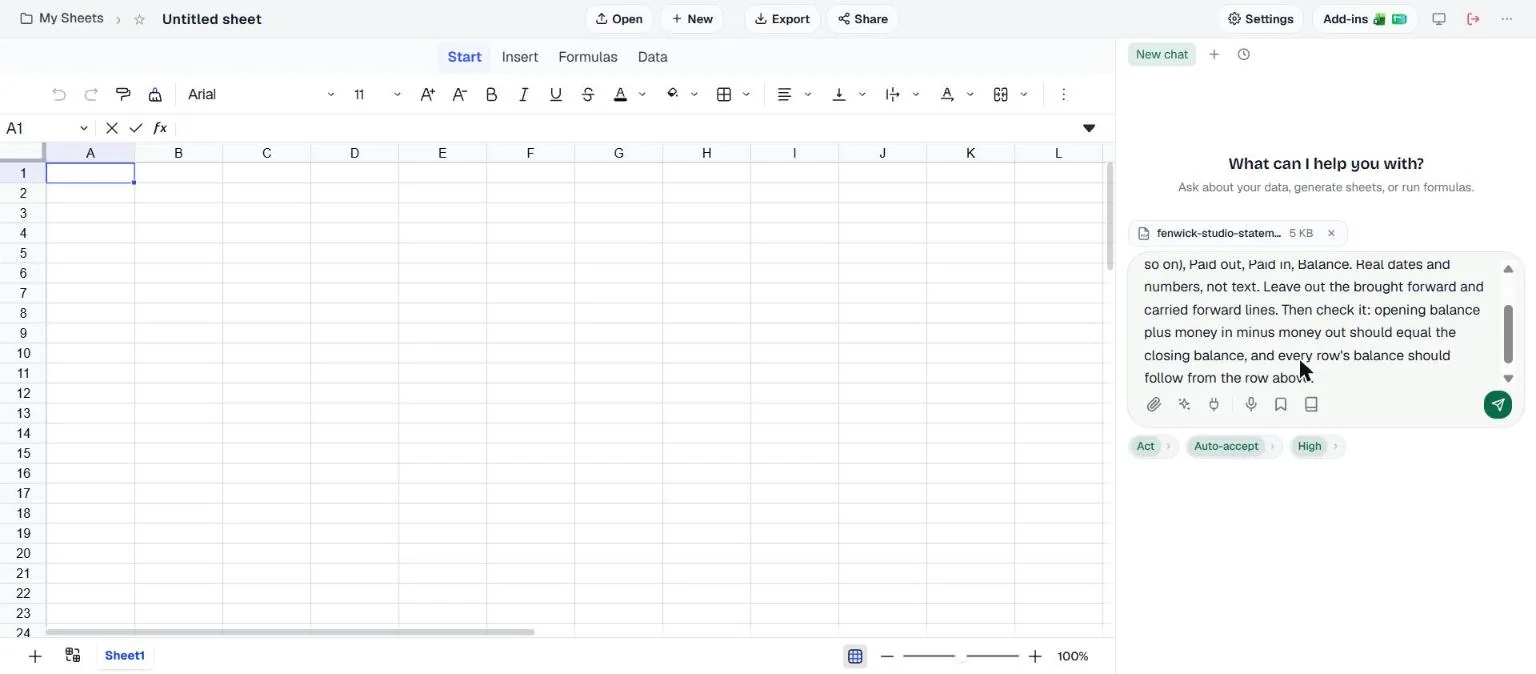
Task: Switch to the Data tab
Action: (x=653, y=57)
